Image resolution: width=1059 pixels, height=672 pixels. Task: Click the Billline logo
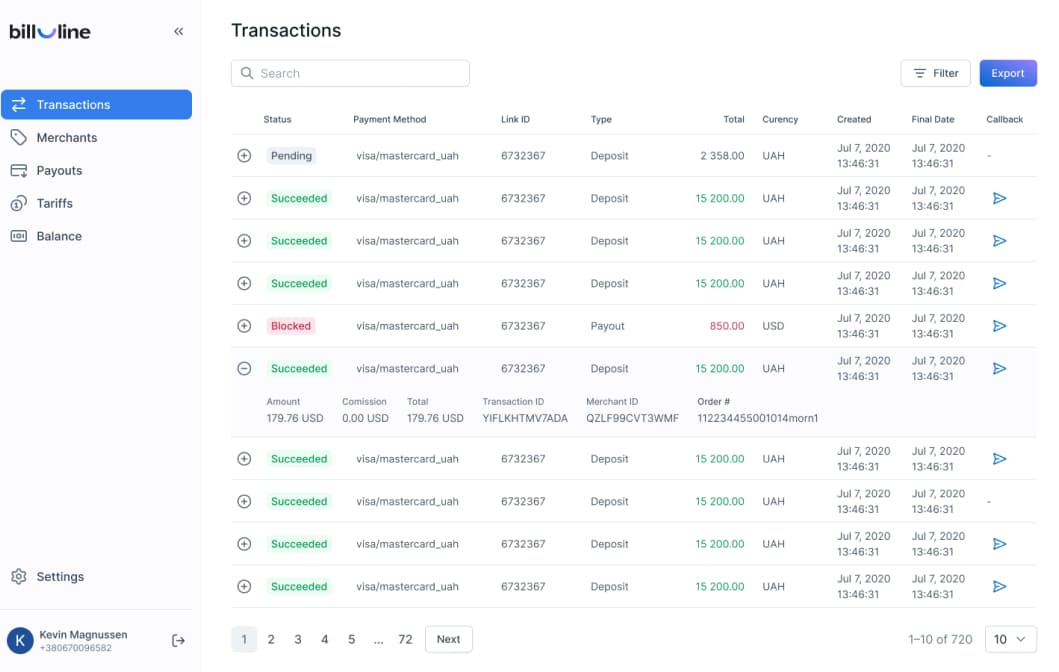pos(50,32)
